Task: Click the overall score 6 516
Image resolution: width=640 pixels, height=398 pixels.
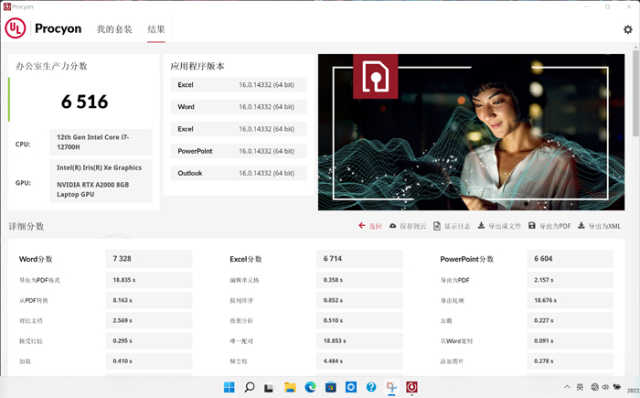Action: pyautogui.click(x=84, y=102)
